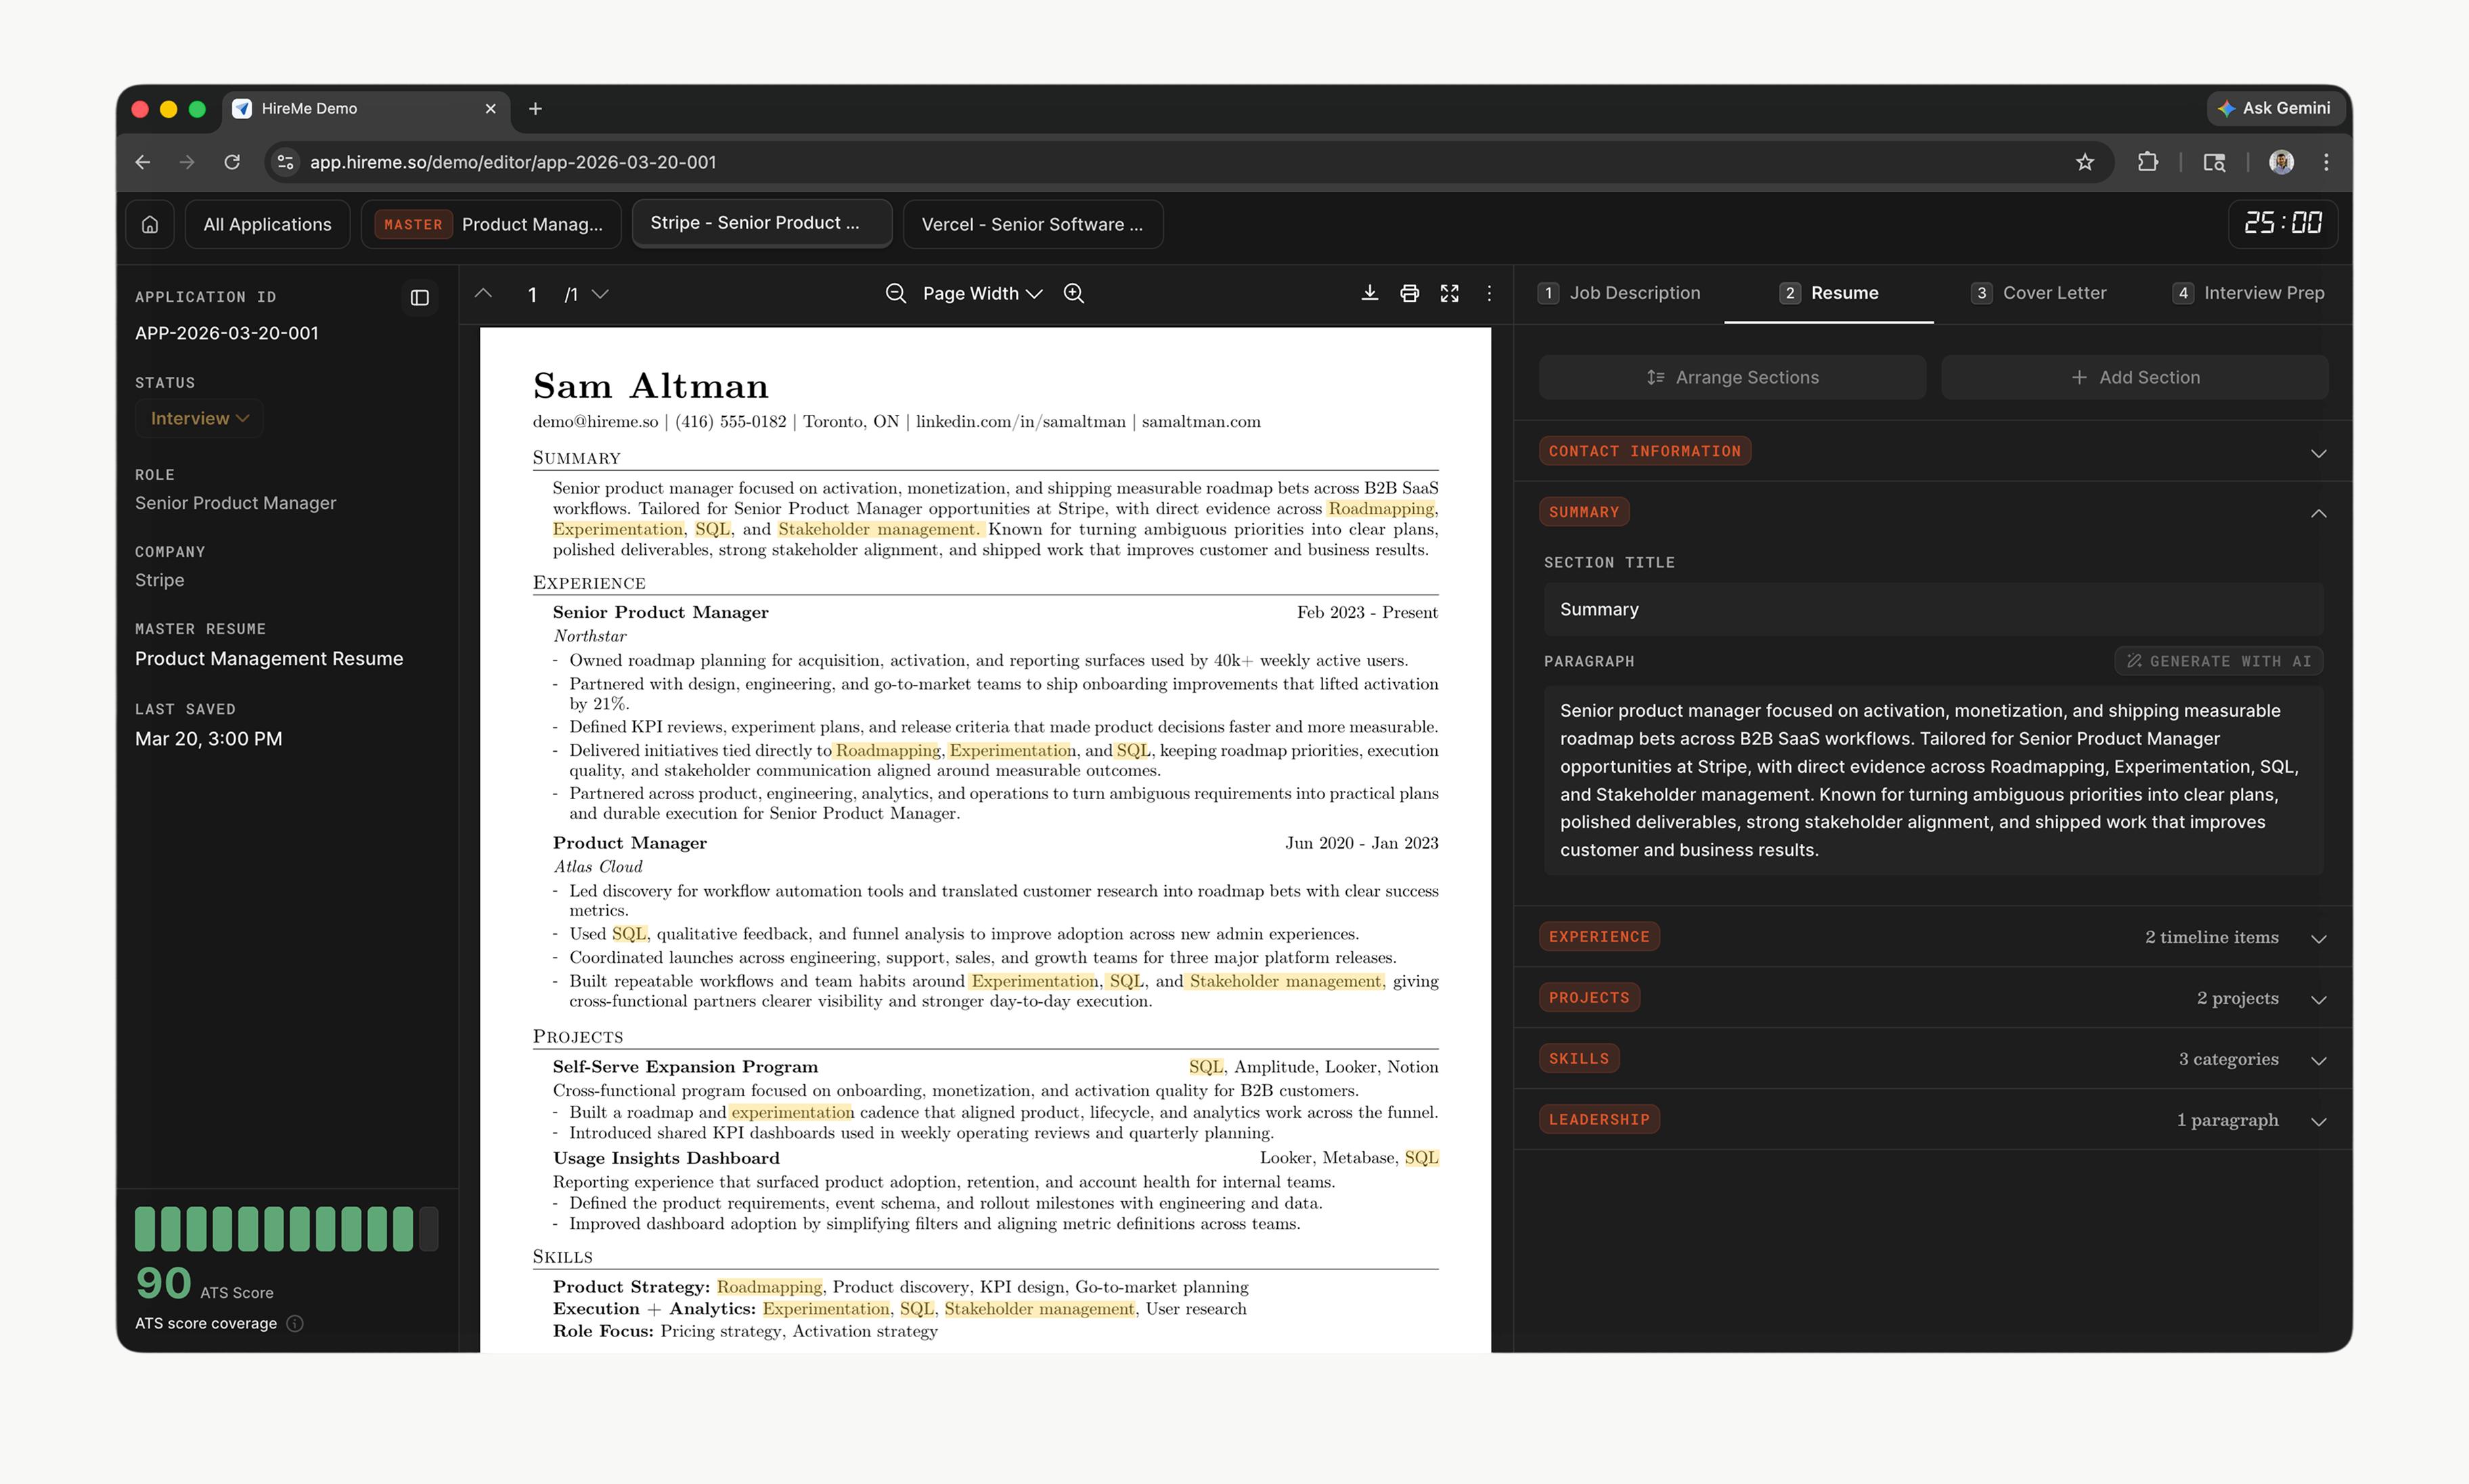
Task: Zoom in on the resume preview
Action: 1074,293
